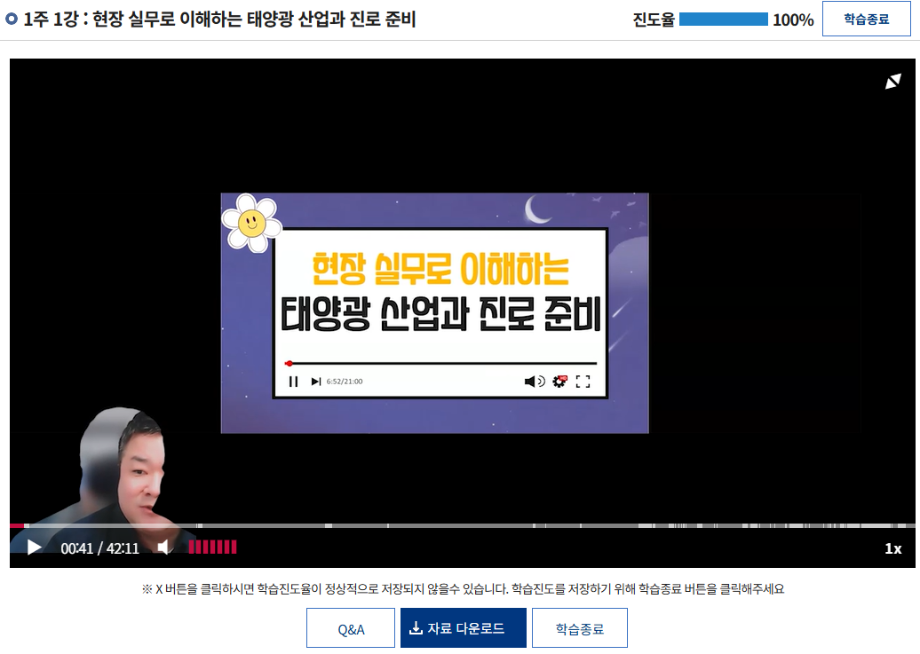Viewport: 920px width, 654px height.
Task: Adjust the red volume level bars
Action: click(x=212, y=547)
